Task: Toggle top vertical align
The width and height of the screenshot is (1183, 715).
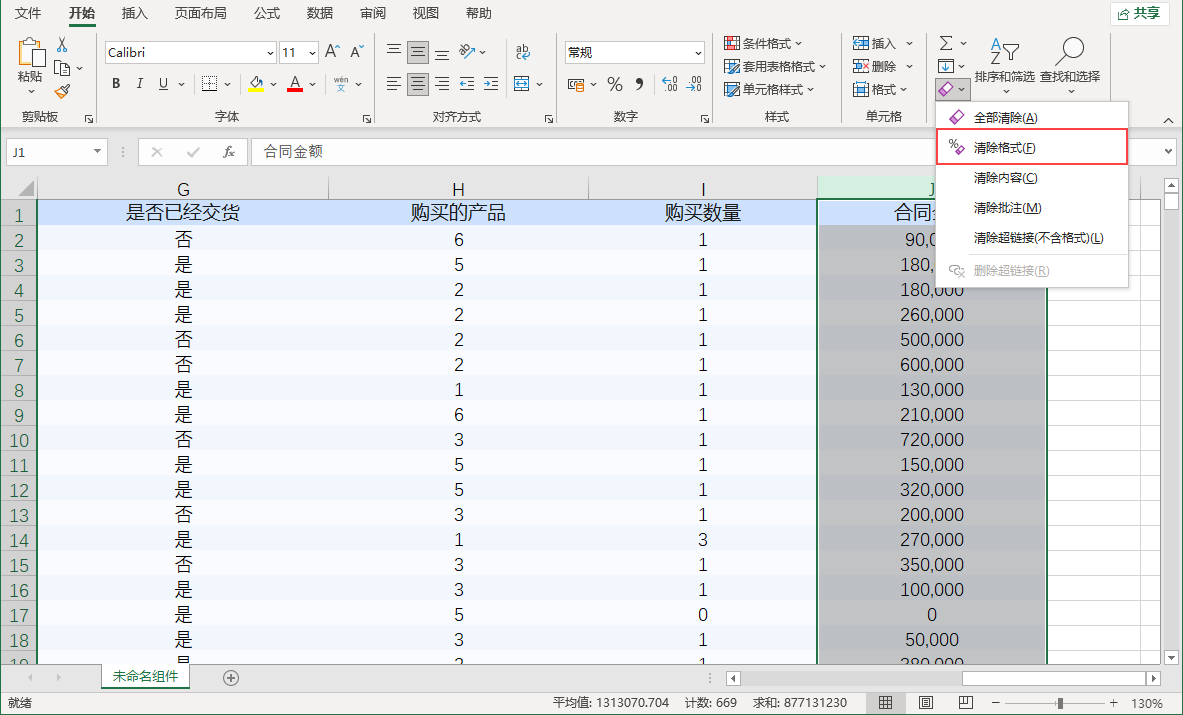Action: pyautogui.click(x=394, y=52)
